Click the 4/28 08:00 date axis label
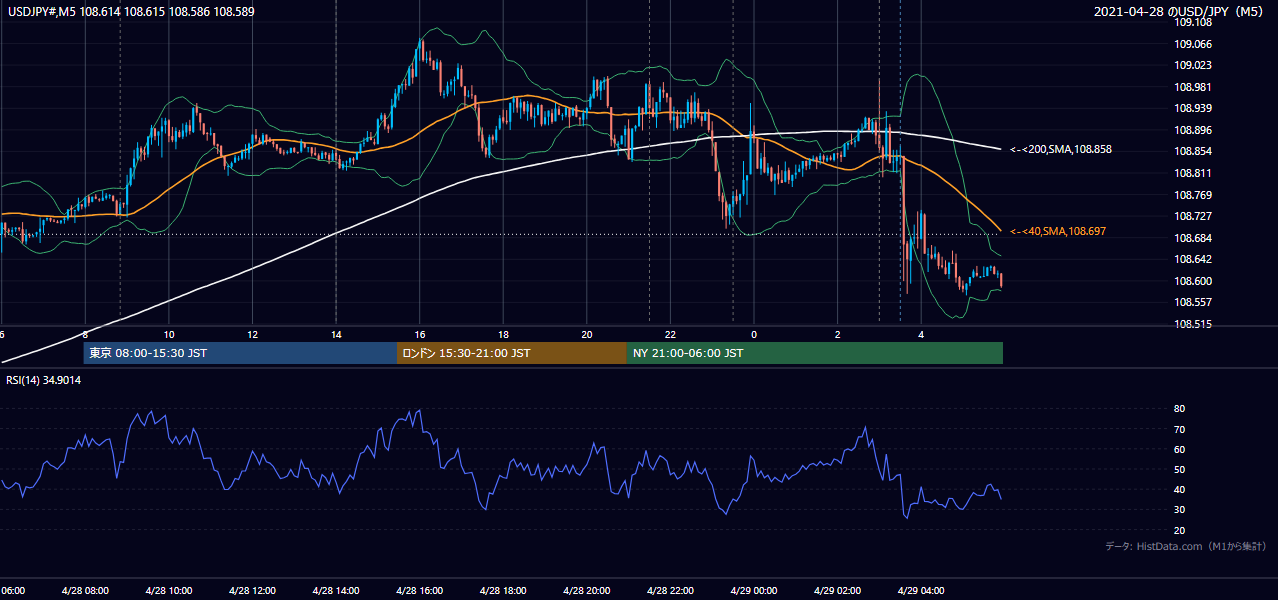Image resolution: width=1278 pixels, height=600 pixels. click(x=84, y=591)
